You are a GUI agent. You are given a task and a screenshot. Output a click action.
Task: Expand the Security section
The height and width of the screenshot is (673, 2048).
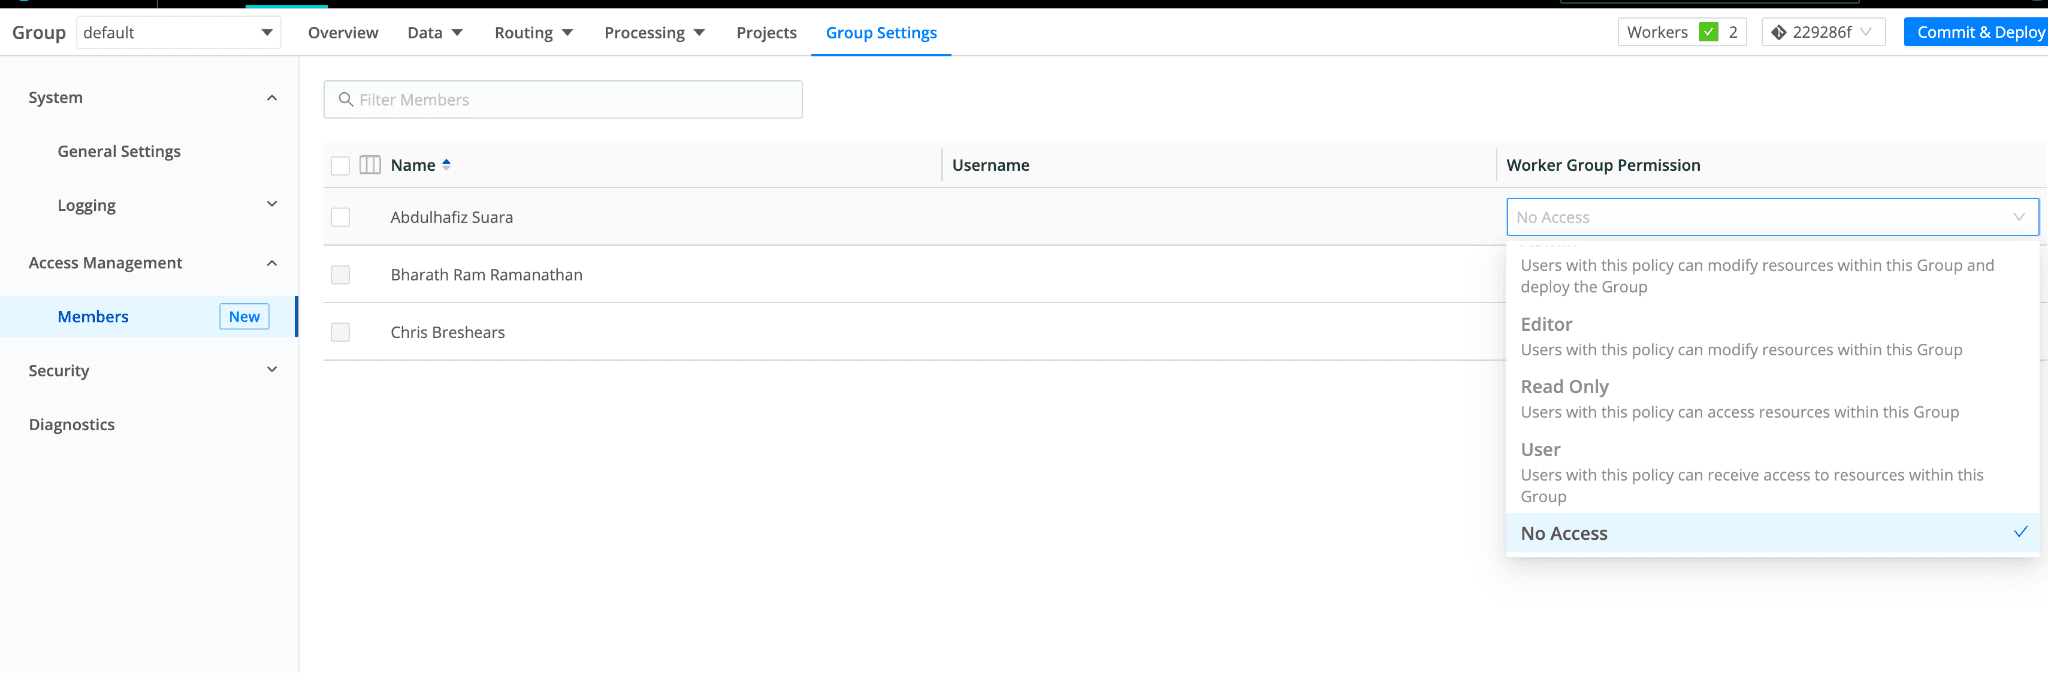pyautogui.click(x=272, y=370)
